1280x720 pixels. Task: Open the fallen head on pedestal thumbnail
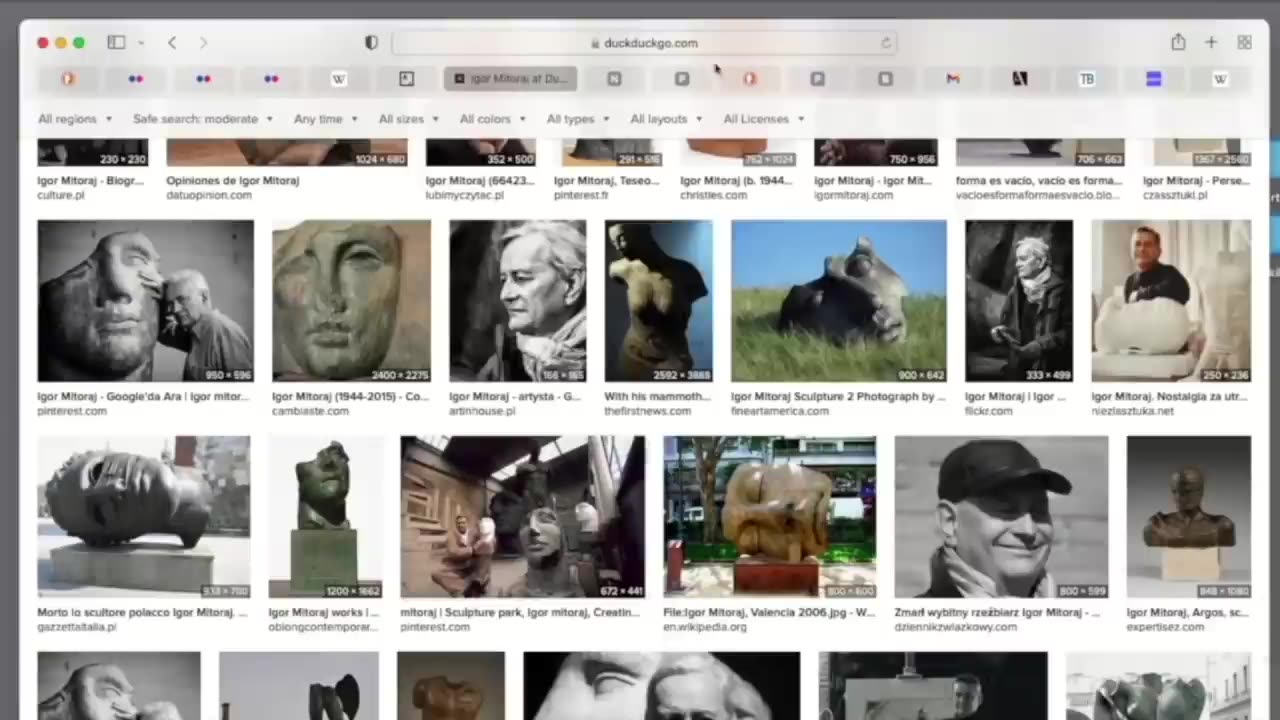click(144, 517)
